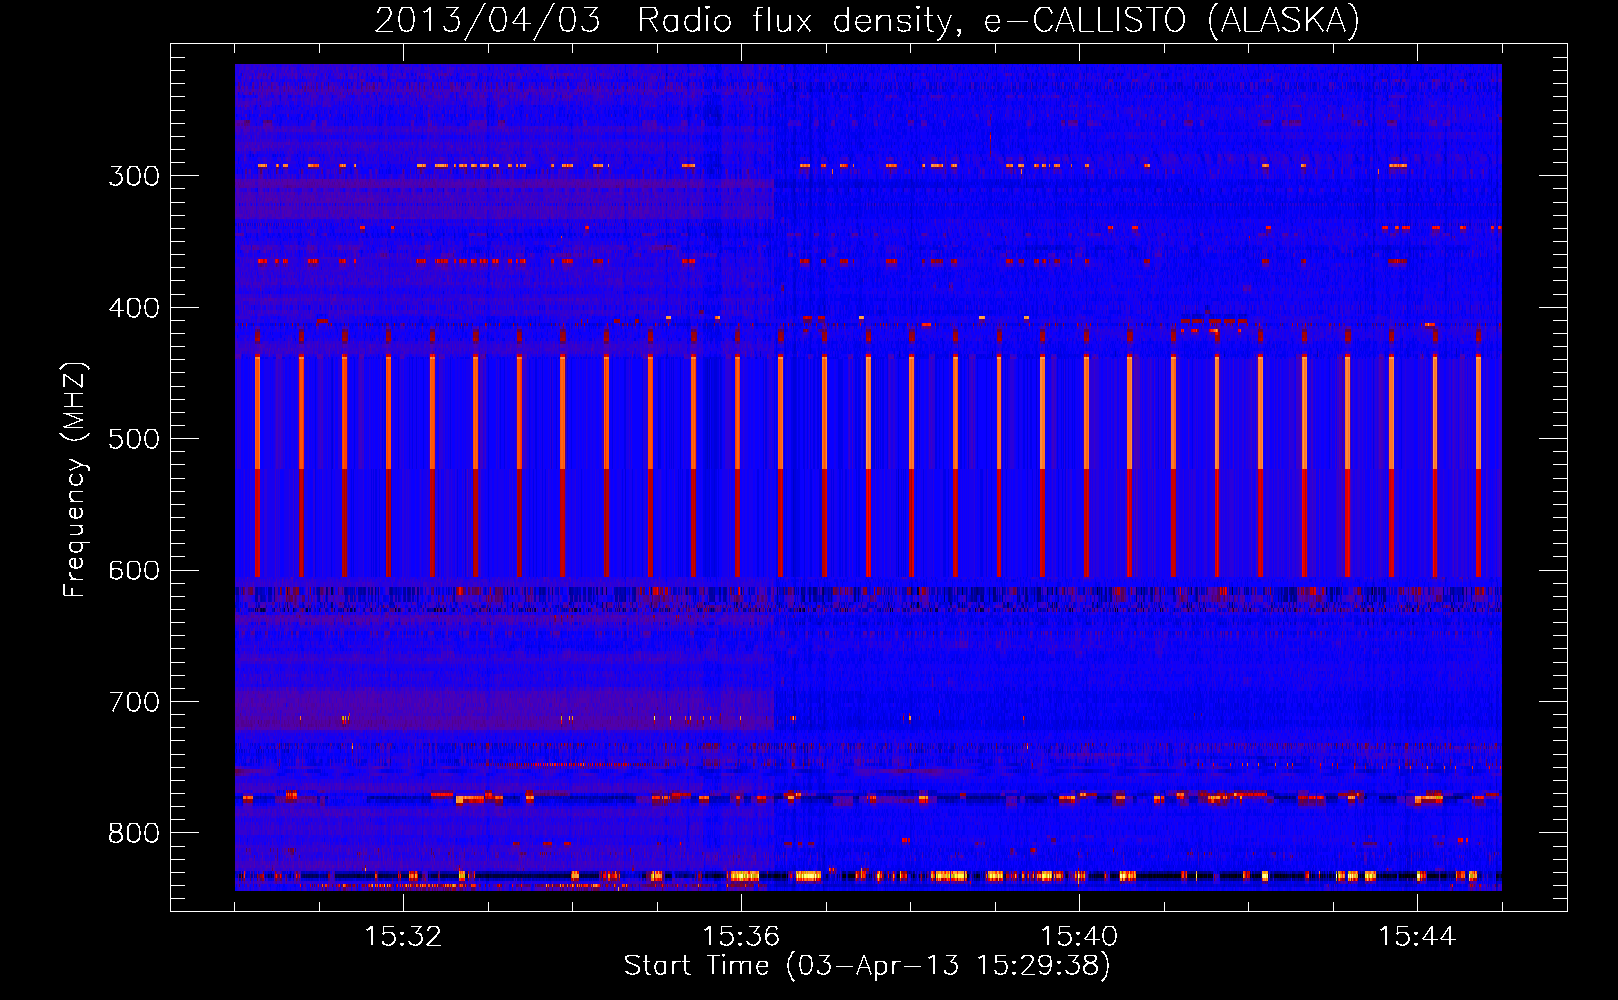
Task: Select the 800 frequency tick label
Action: point(134,834)
